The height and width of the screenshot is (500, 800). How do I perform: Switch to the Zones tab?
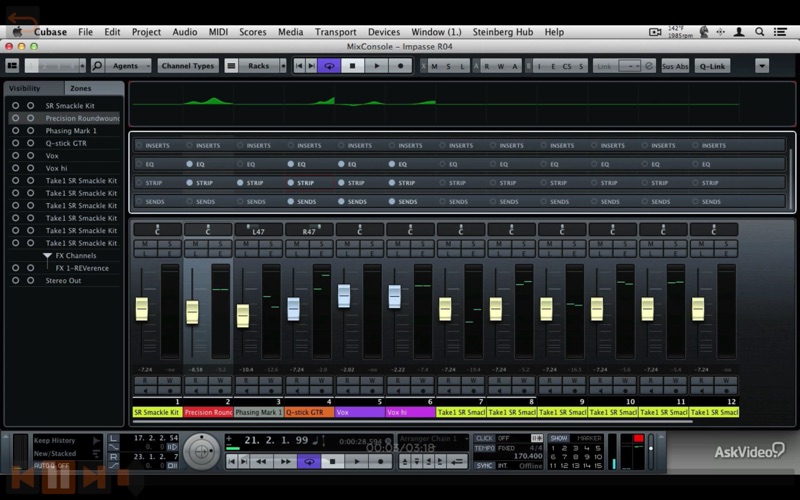click(x=94, y=88)
